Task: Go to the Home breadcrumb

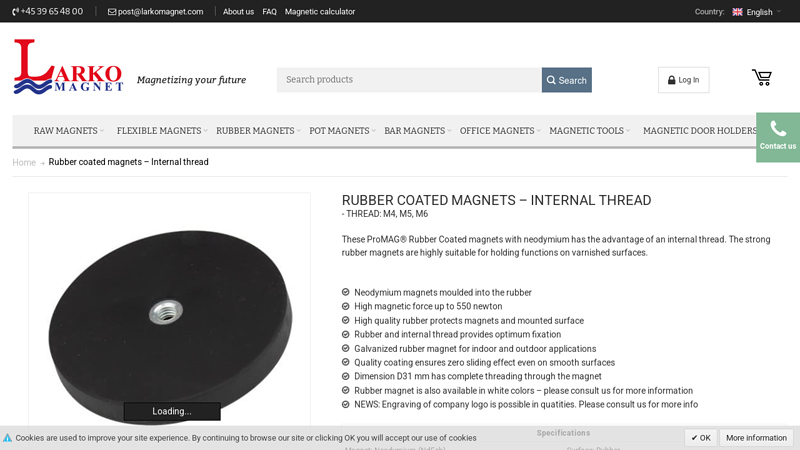Action: click(24, 162)
